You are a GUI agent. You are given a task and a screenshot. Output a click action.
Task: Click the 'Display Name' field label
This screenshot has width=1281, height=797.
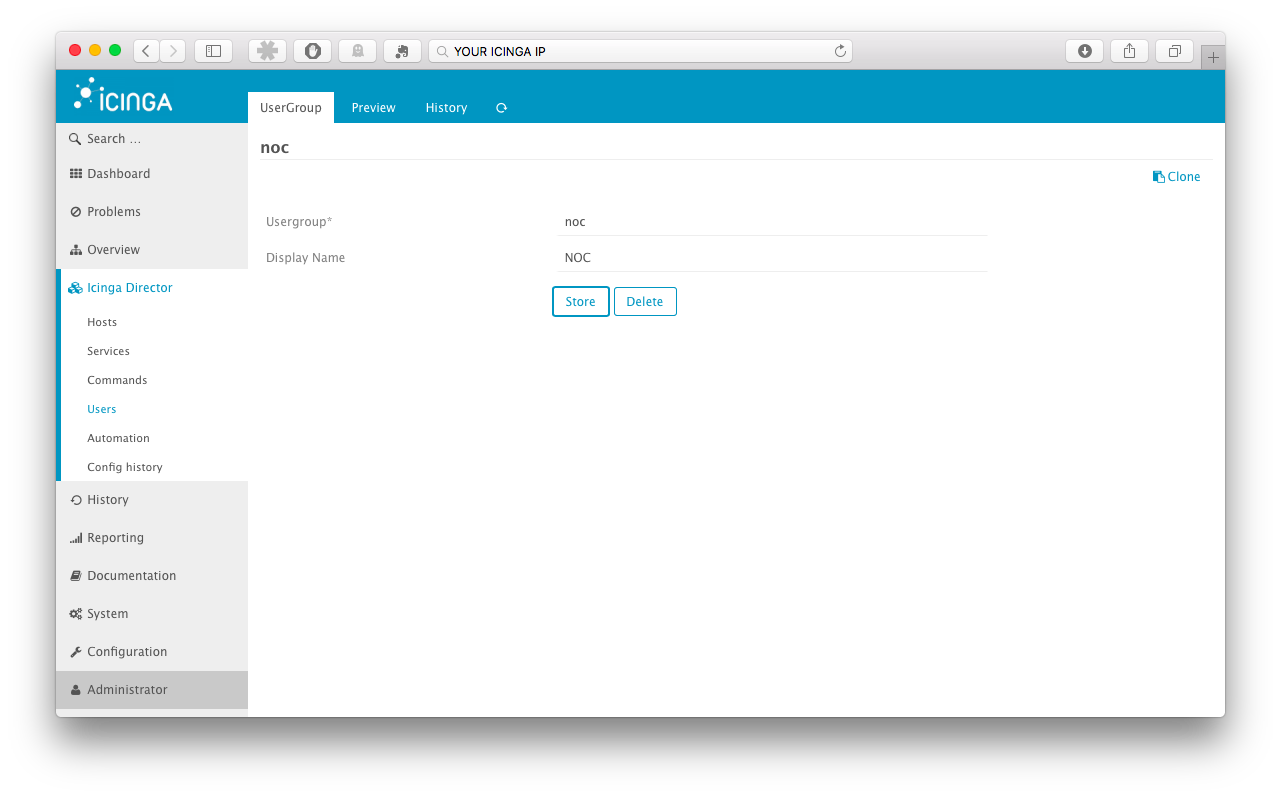(x=306, y=258)
